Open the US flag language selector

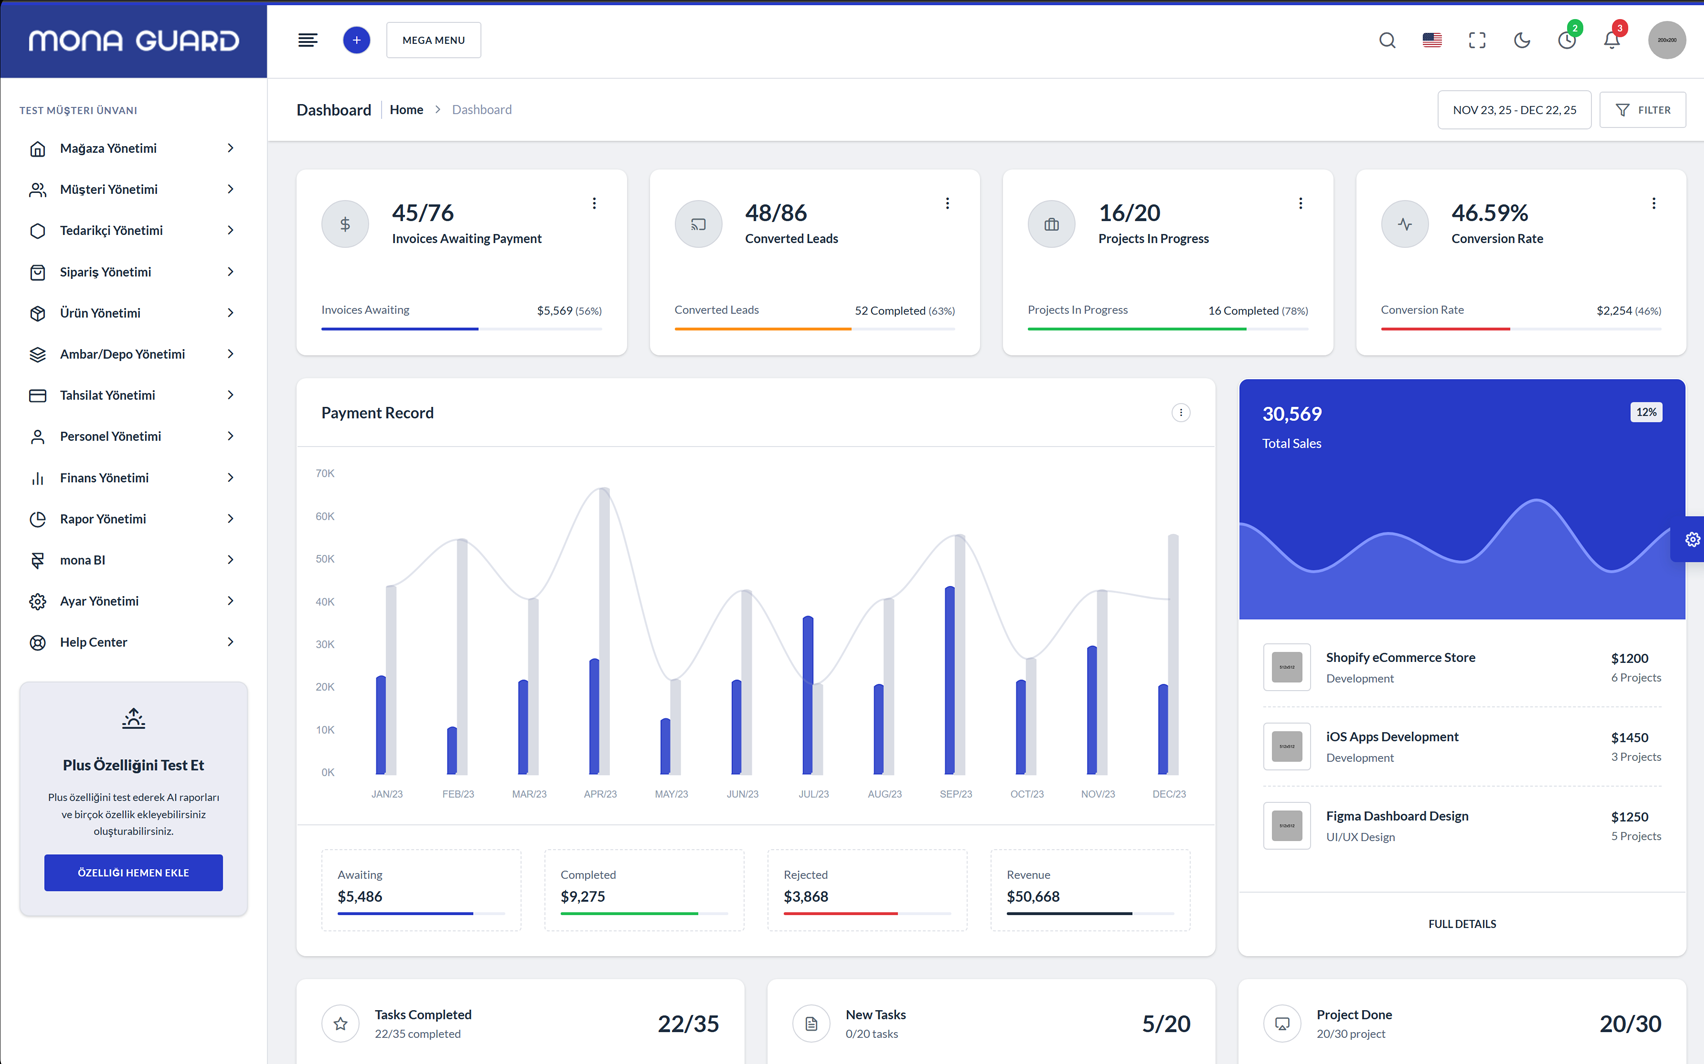[x=1432, y=40]
